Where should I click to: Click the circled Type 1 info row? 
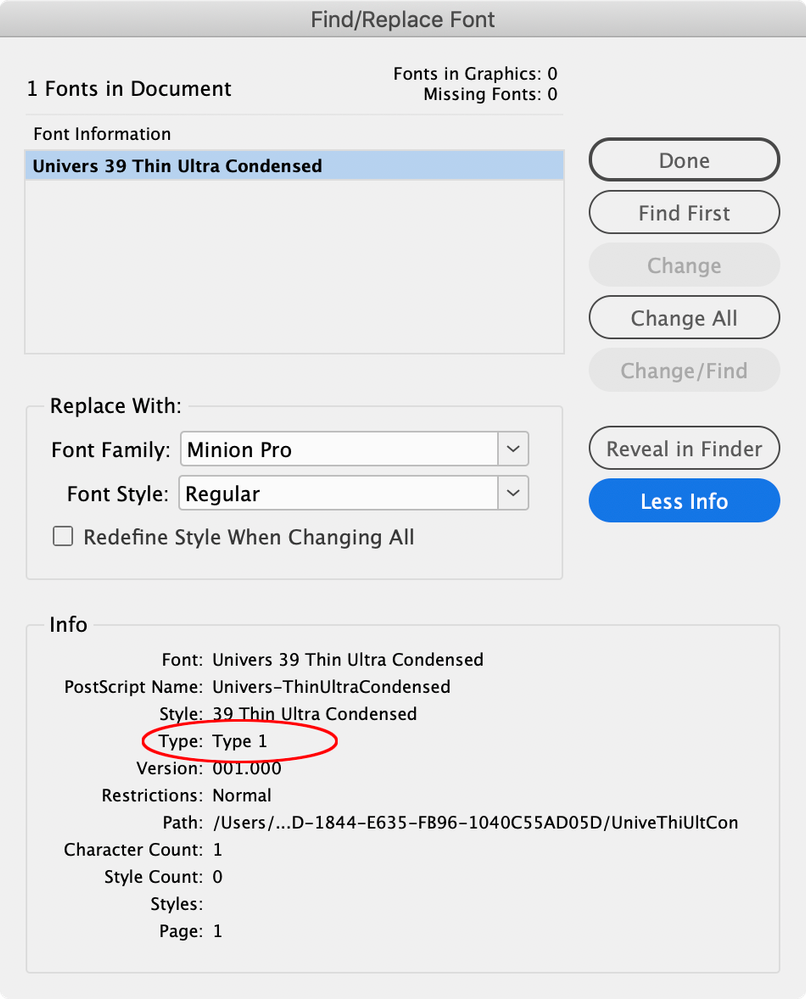239,741
